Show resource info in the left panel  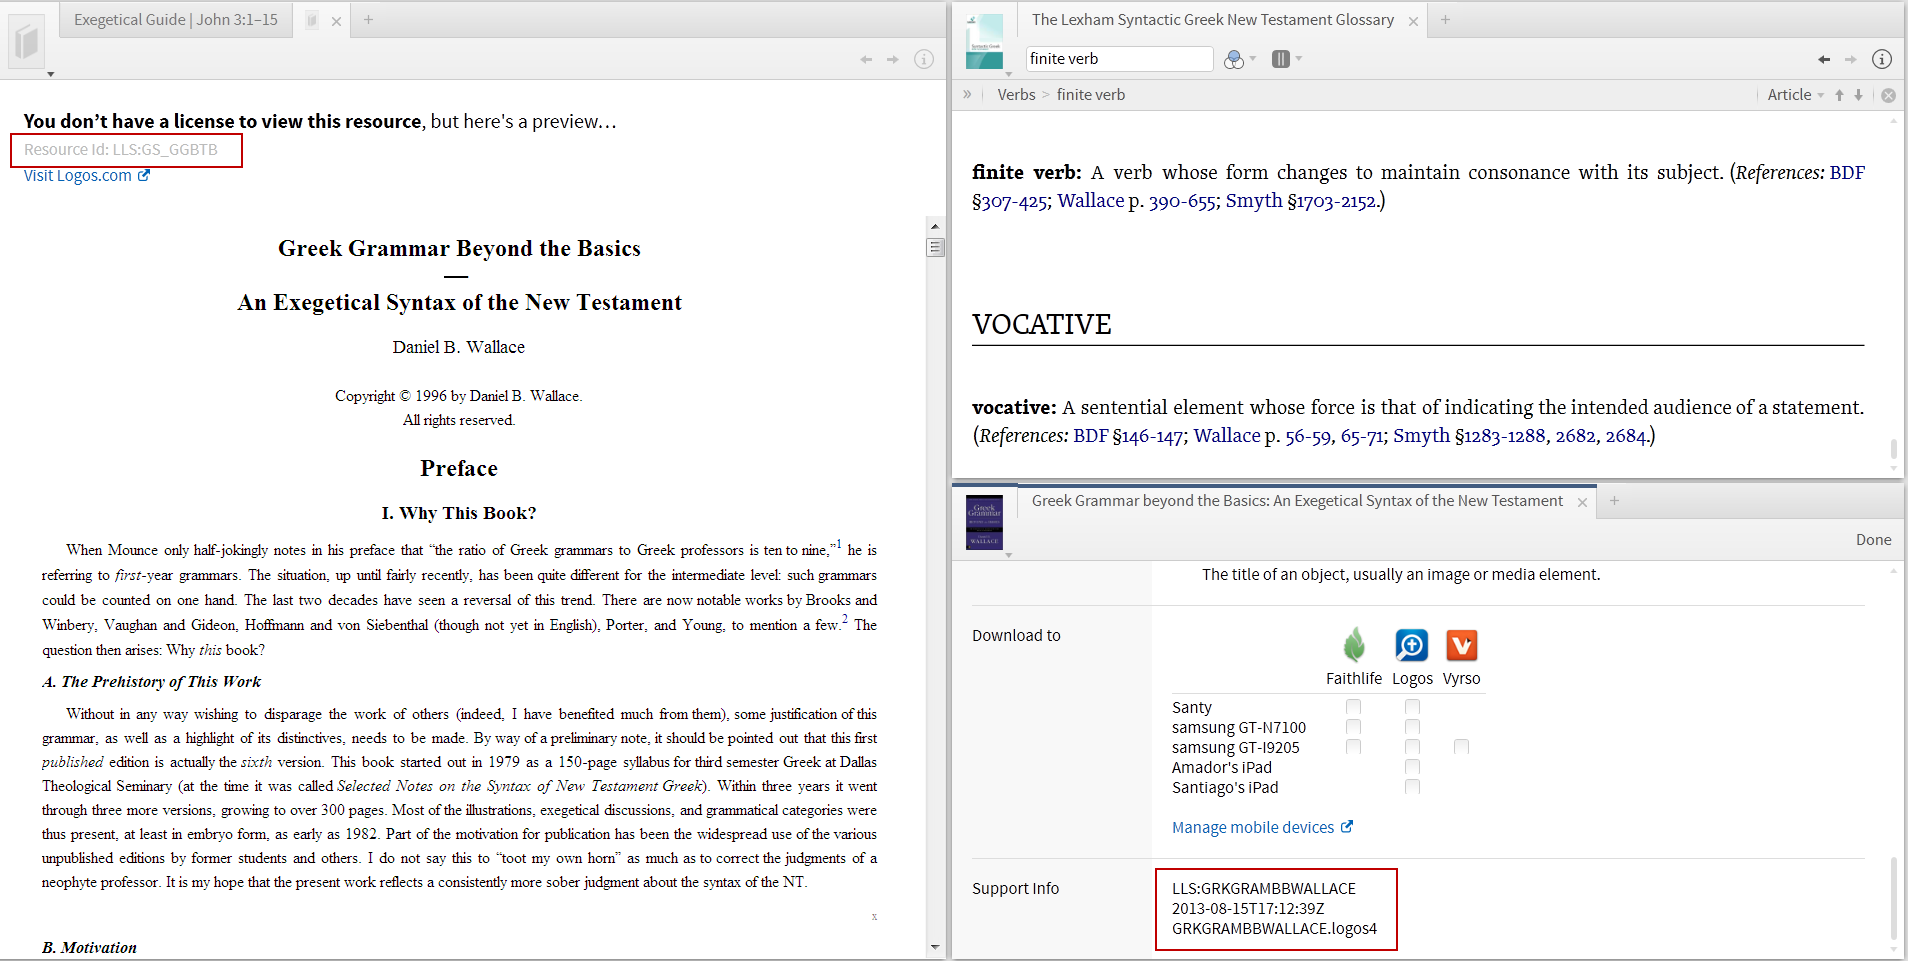pyautogui.click(x=924, y=60)
